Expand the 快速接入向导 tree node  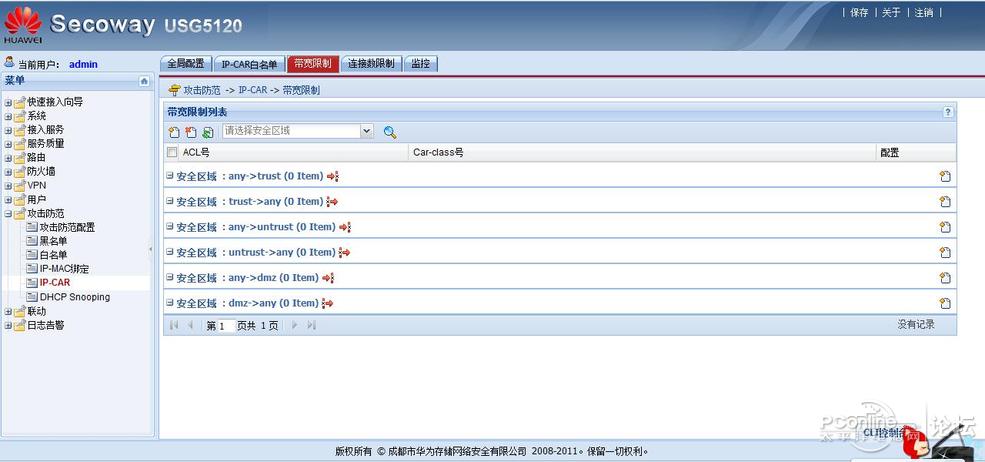click(8, 102)
